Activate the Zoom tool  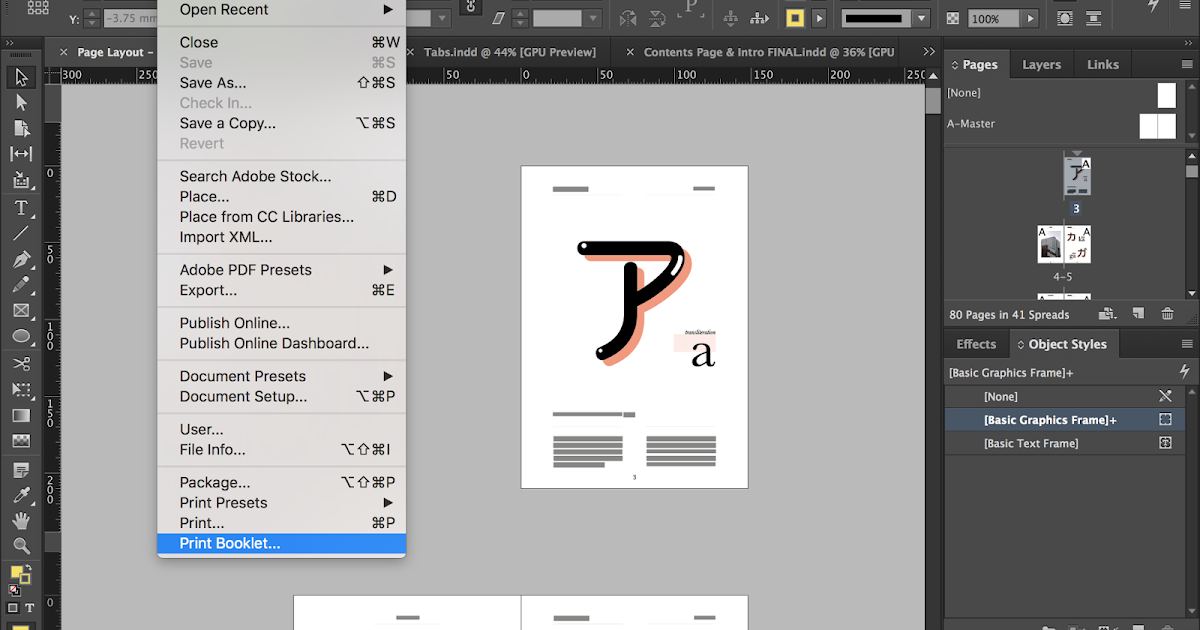(21, 545)
